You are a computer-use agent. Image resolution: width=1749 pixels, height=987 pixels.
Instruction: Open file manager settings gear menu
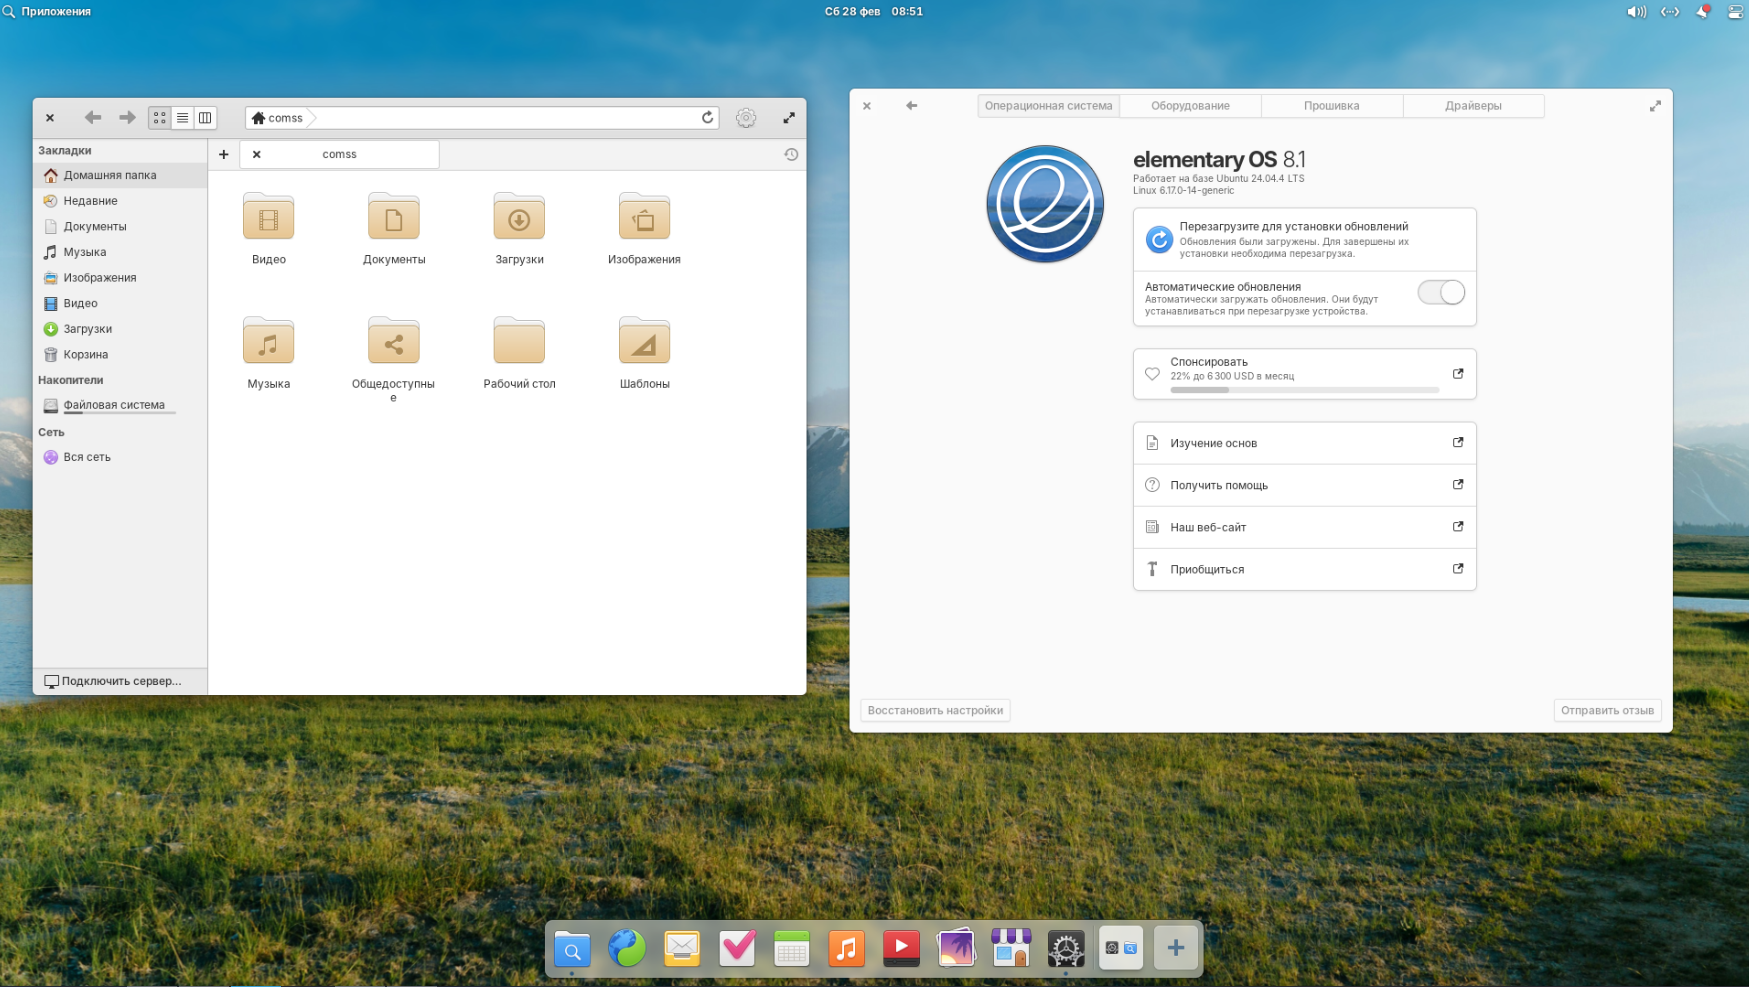746,118
